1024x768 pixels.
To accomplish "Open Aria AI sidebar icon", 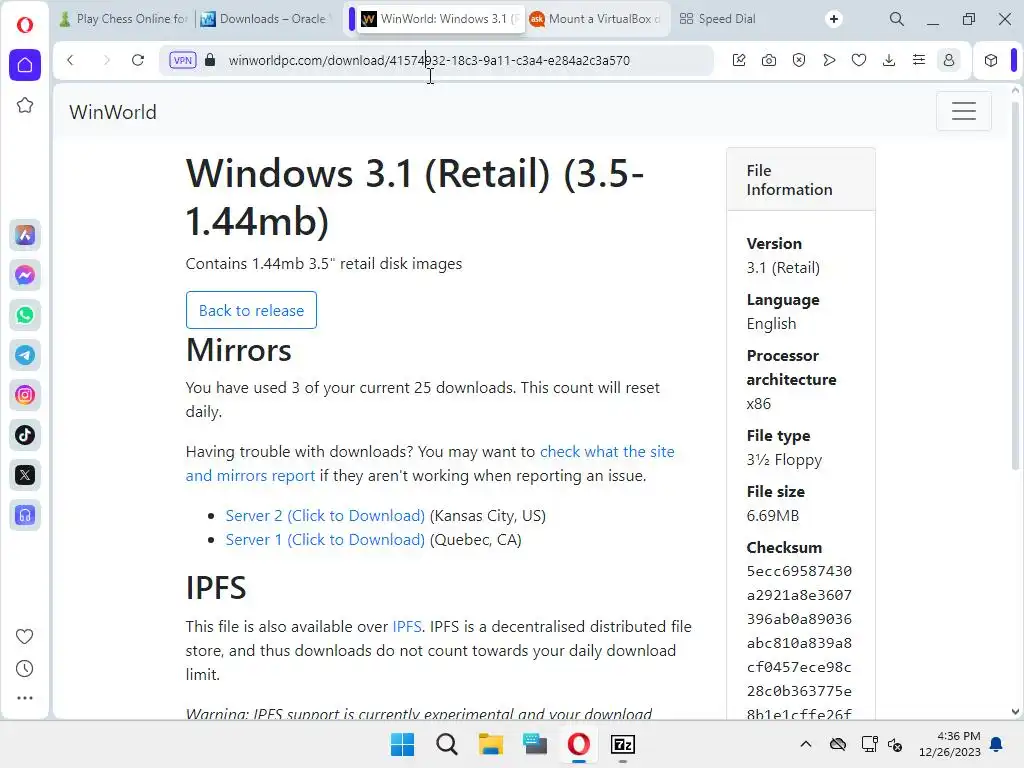I will tap(25, 235).
